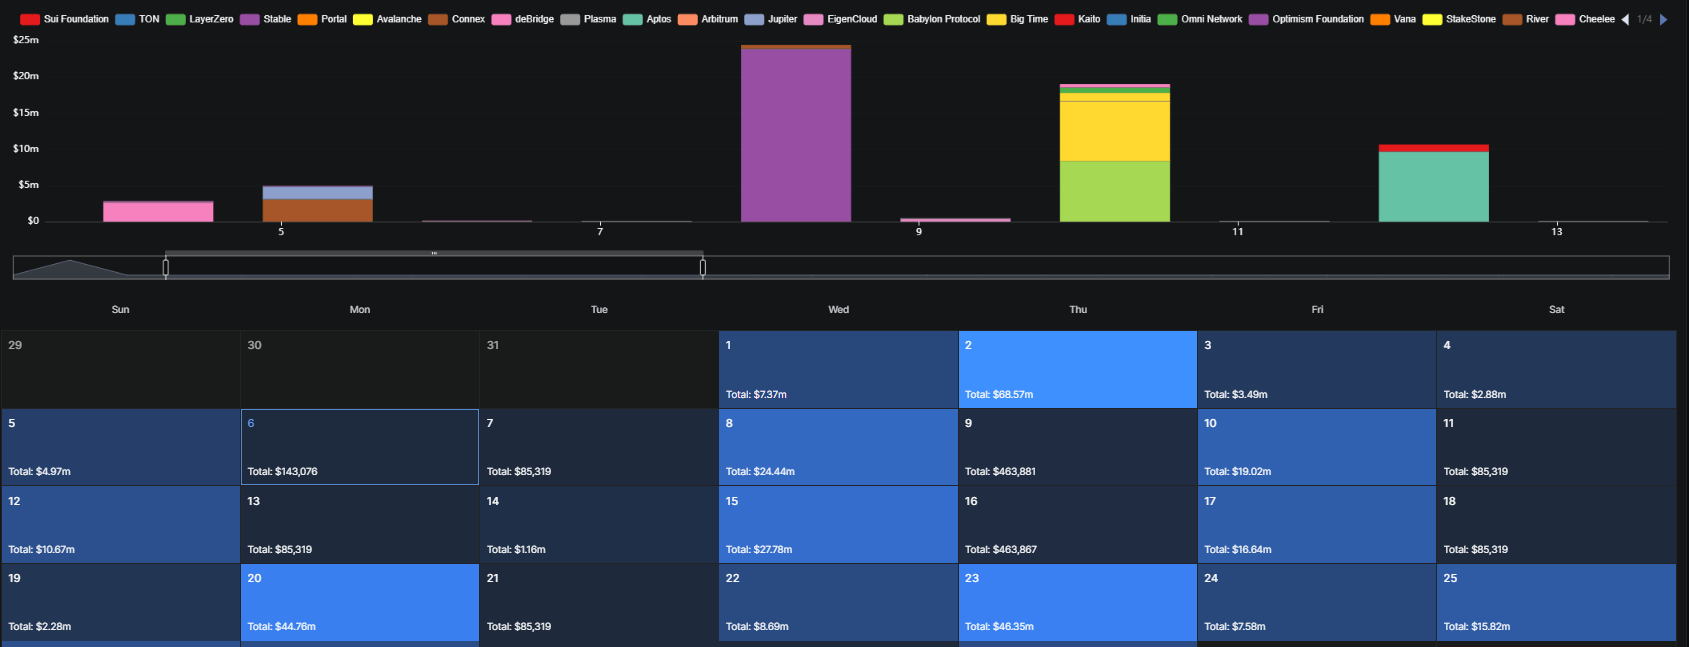Hide the LayerZero legend series
Image resolution: width=1689 pixels, height=647 pixels.
(x=200, y=19)
